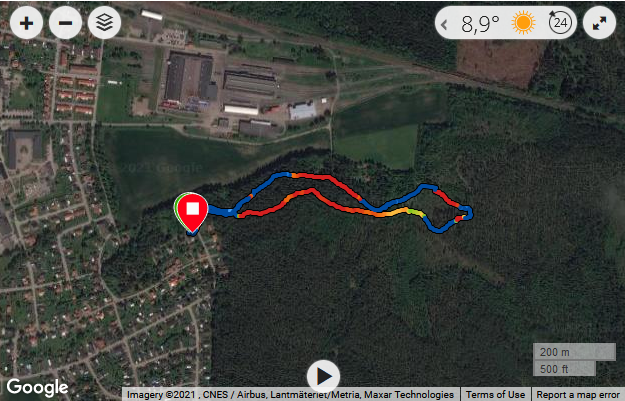Click the 24-hour history clock icon
Viewport: 625px width, 401px height.
point(560,23)
